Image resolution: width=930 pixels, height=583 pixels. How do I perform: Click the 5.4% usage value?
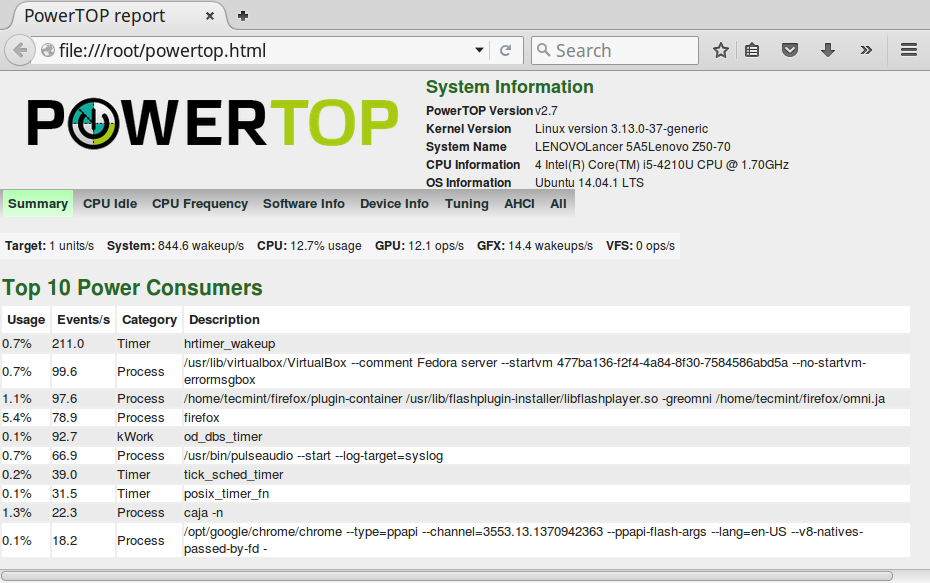[17, 418]
